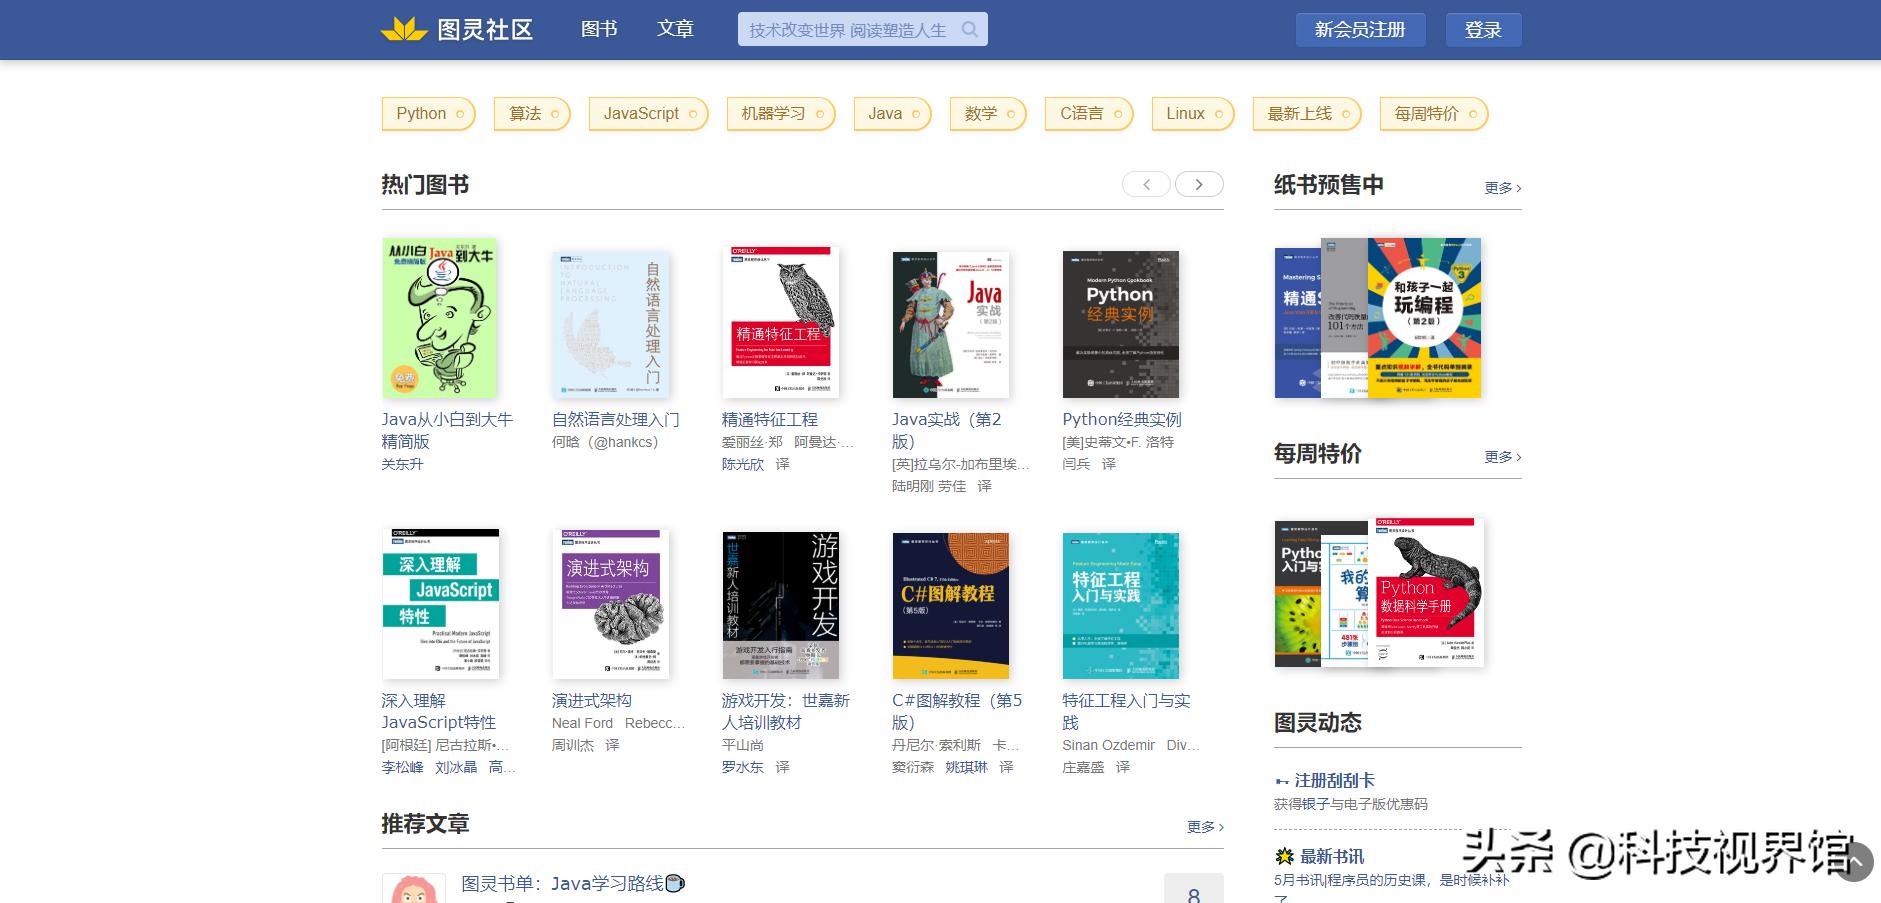
Task: Open C#图解教程 book cover
Action: click(x=950, y=605)
